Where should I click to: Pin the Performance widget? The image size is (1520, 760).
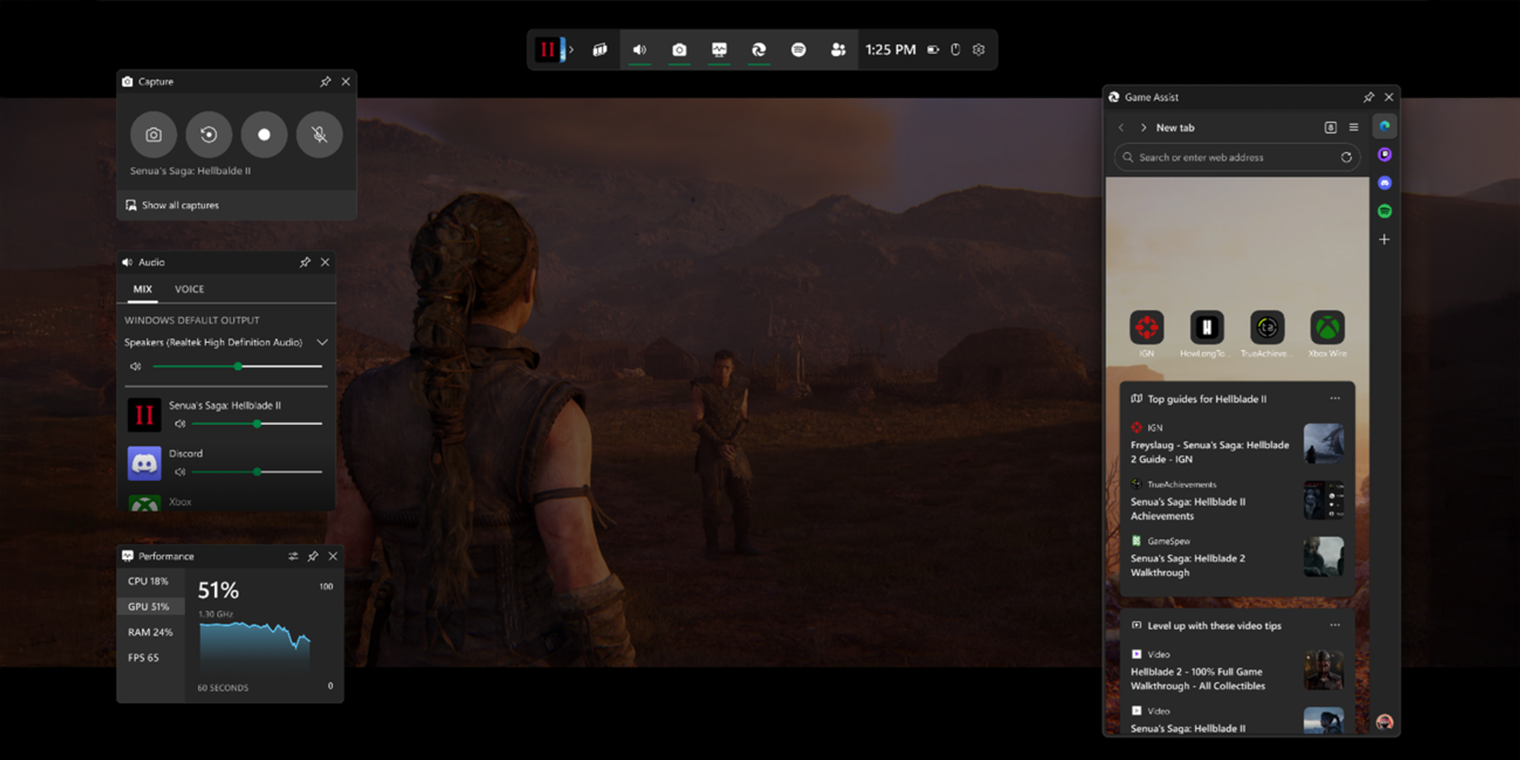[x=313, y=556]
